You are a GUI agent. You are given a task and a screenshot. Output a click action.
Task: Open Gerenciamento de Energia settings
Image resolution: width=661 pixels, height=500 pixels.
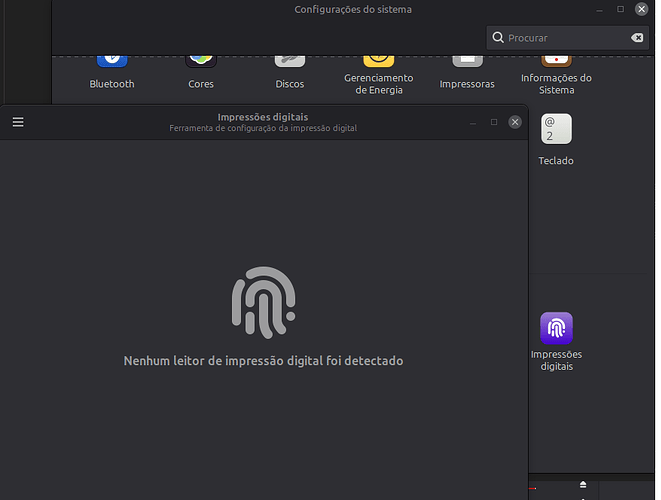click(379, 62)
